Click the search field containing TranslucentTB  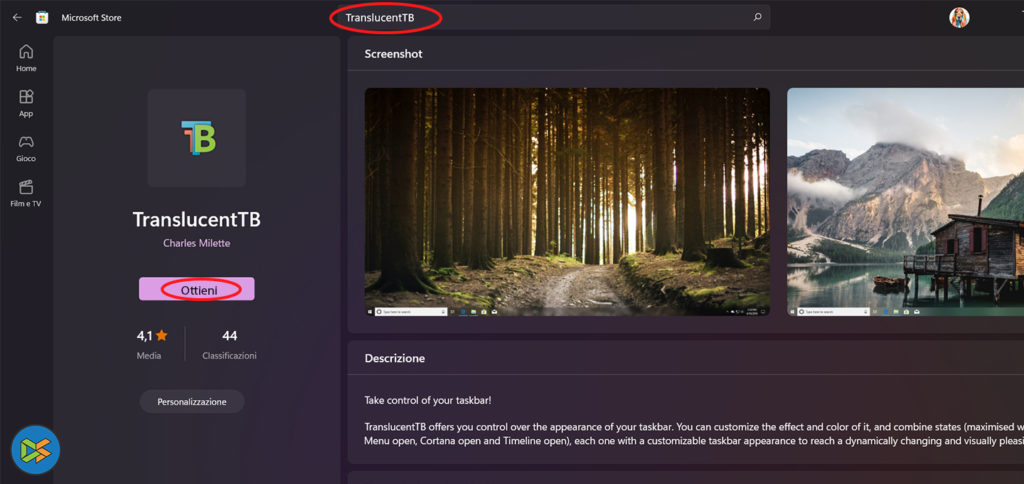pyautogui.click(x=553, y=18)
